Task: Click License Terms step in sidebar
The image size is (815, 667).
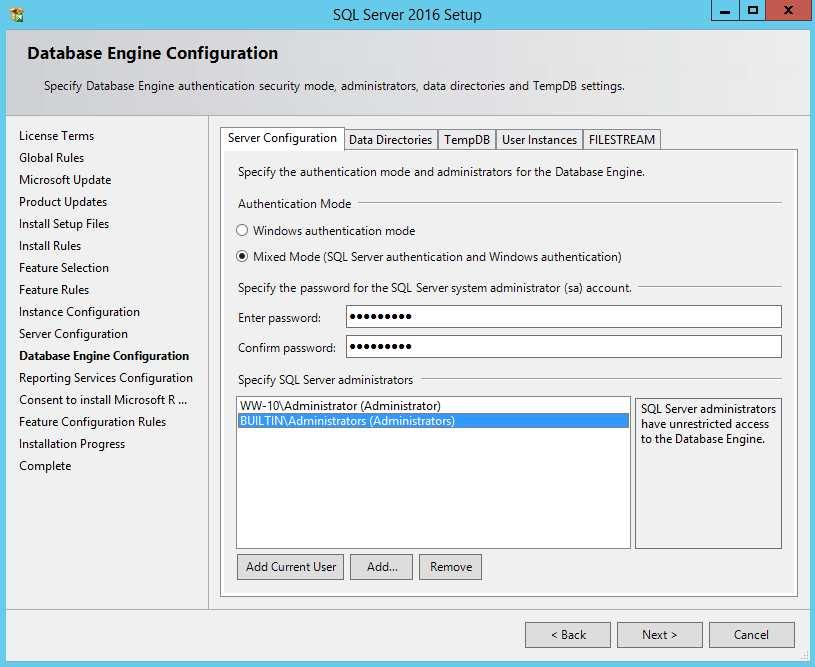Action: (x=57, y=136)
